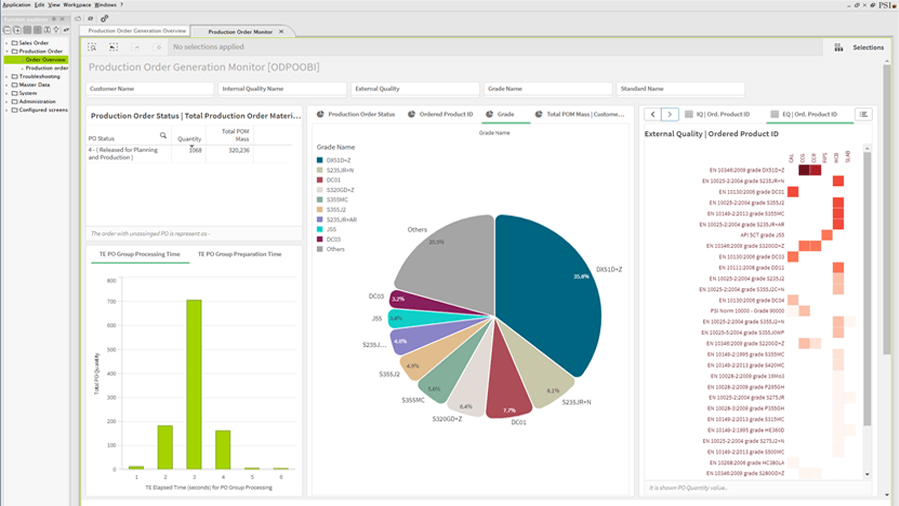Click the legend list icon in heatmap panel
899x506 pixels.
pyautogui.click(x=864, y=114)
